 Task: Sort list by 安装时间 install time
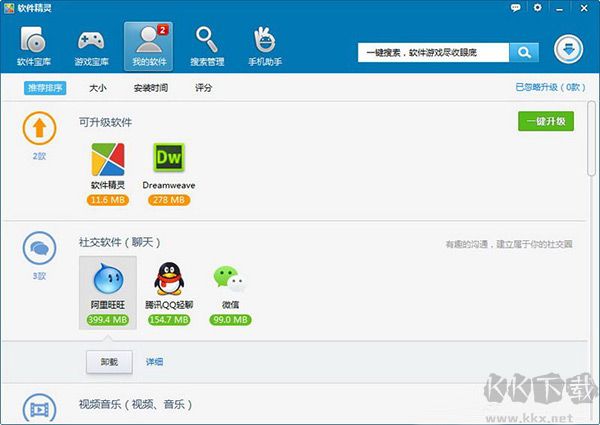pos(151,88)
